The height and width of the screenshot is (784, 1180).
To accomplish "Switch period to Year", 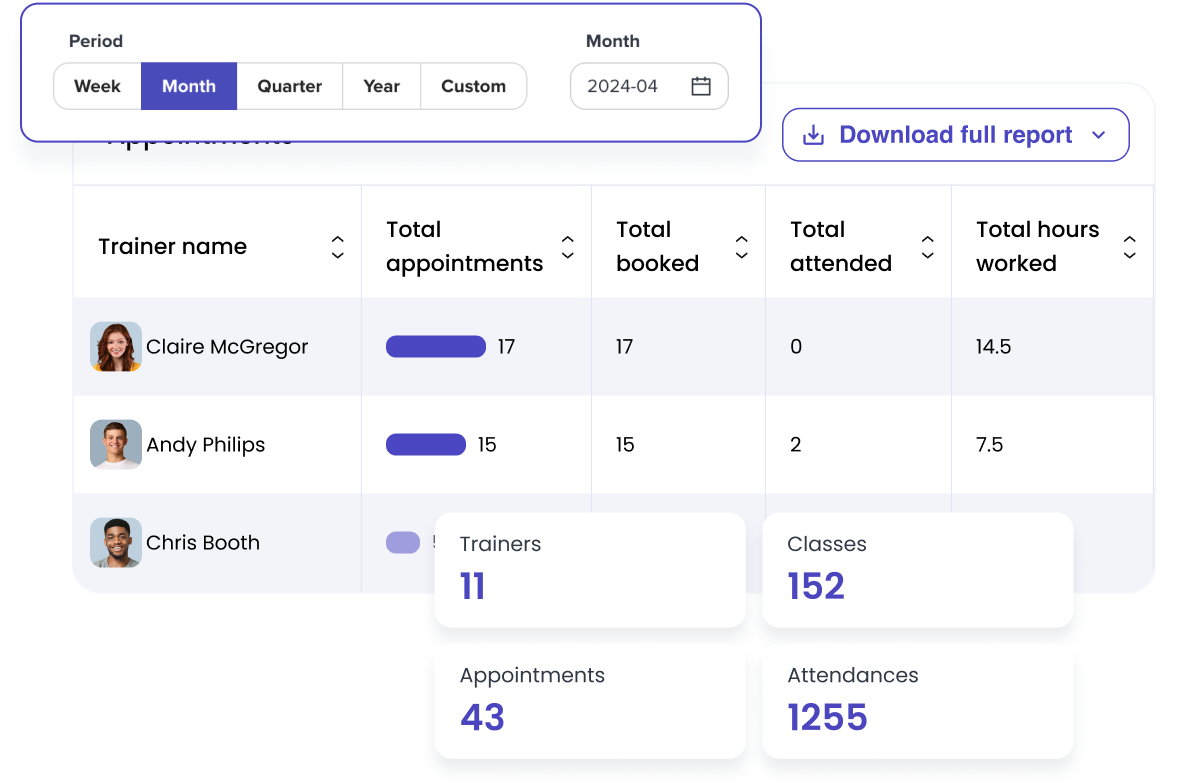I will 381,86.
